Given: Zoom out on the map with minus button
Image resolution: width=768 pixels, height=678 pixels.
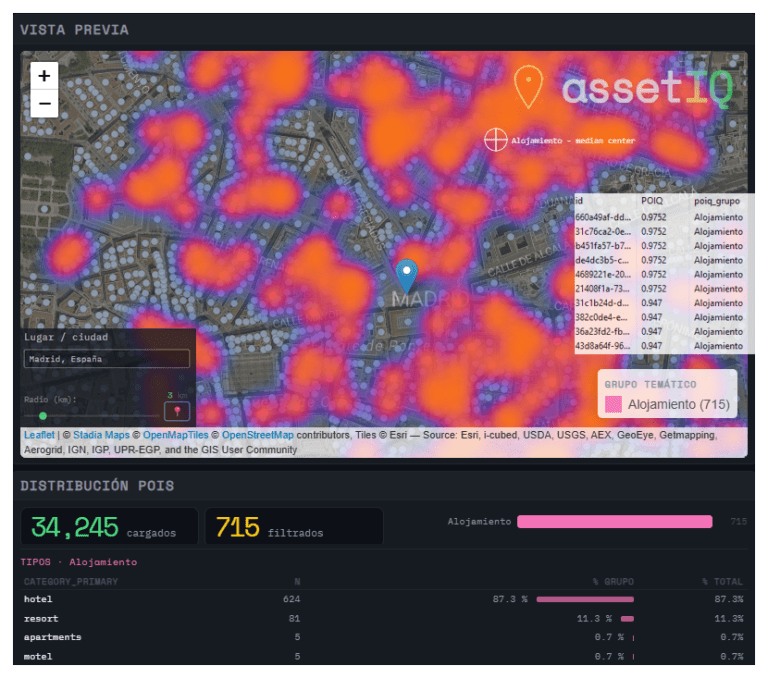Looking at the screenshot, I should click(44, 103).
